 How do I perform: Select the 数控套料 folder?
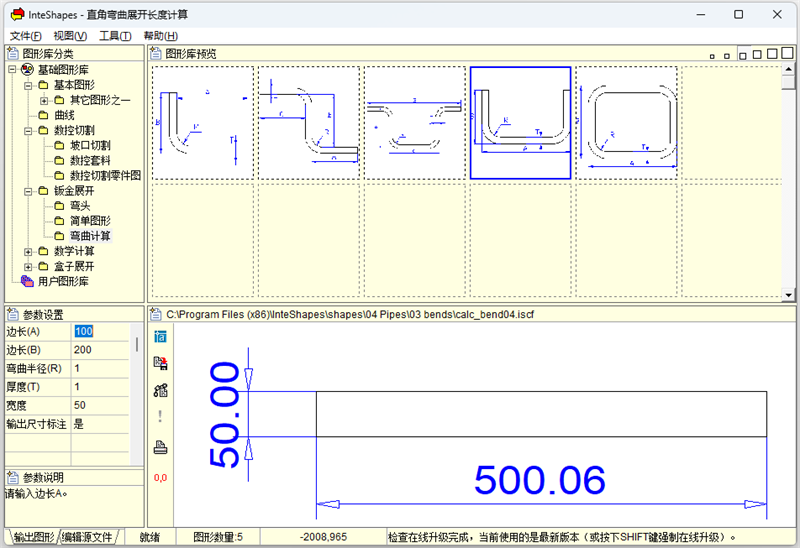(90, 161)
